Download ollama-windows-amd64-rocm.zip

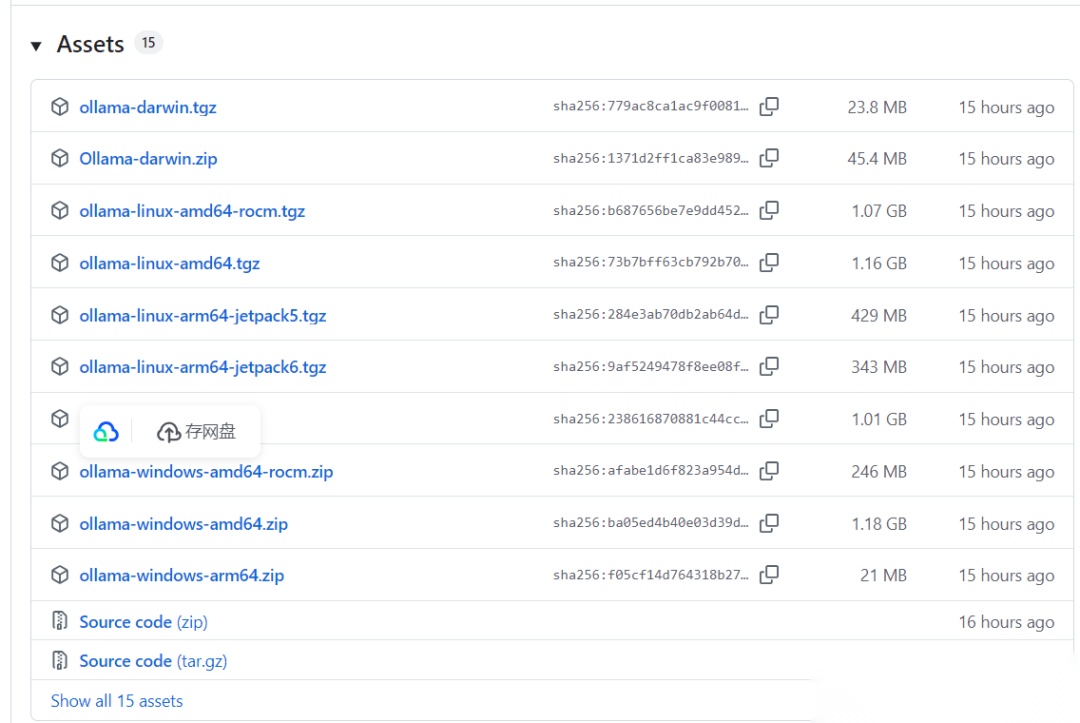coord(206,472)
